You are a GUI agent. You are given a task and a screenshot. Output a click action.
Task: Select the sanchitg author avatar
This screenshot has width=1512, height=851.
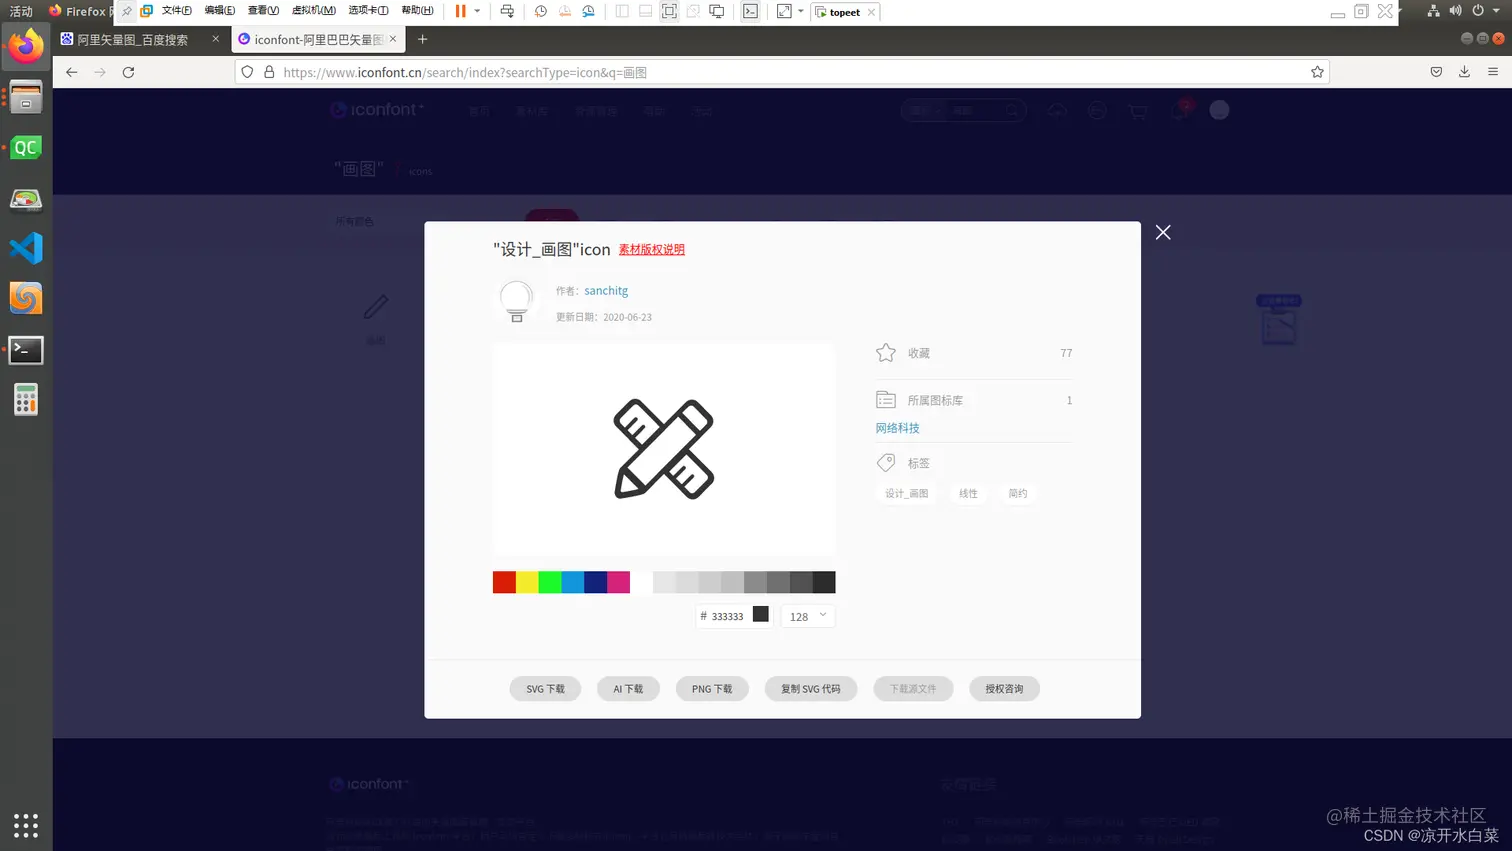click(516, 301)
